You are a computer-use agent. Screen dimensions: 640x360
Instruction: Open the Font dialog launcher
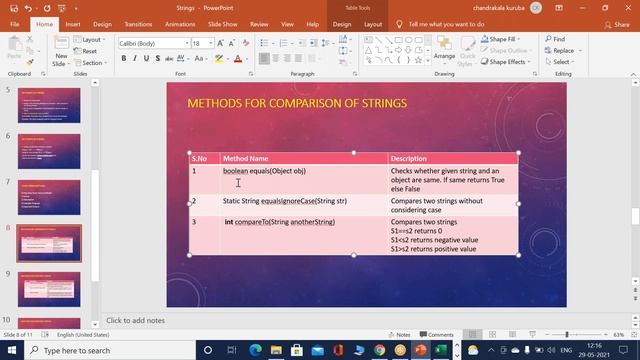click(x=251, y=74)
